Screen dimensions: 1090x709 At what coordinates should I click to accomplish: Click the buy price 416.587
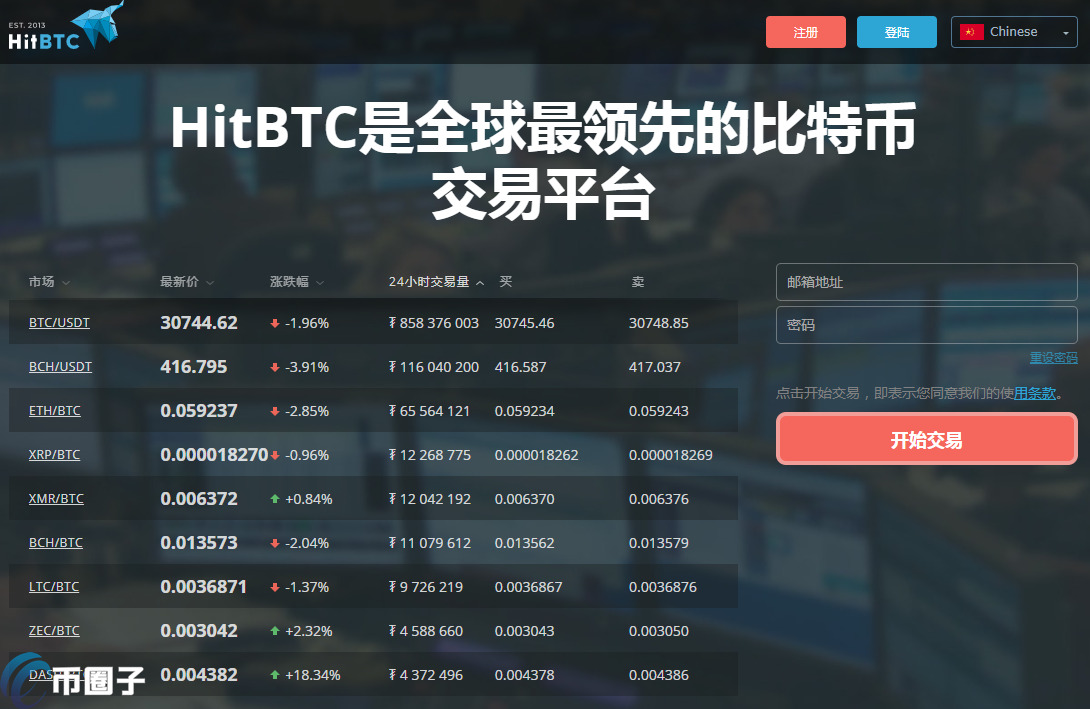[x=520, y=366]
